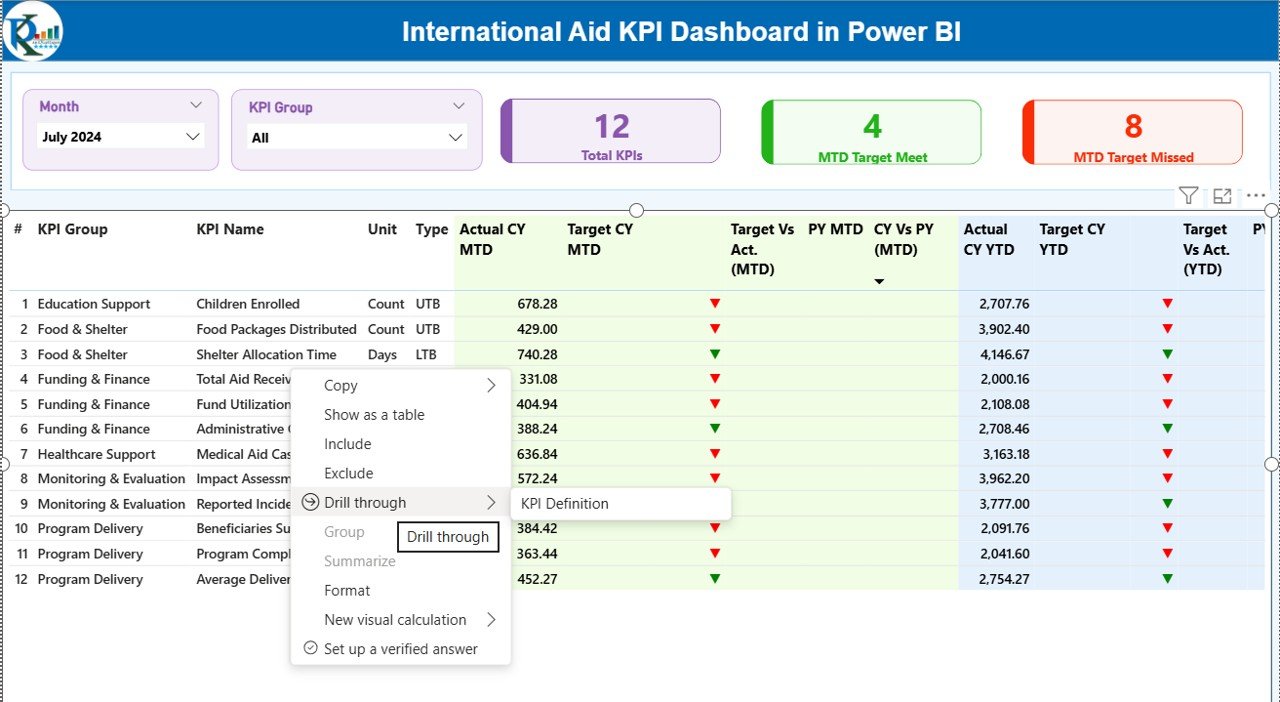The height and width of the screenshot is (702, 1280).
Task: Click the sort arrow under CY Vs PY (MTD)
Action: click(879, 282)
